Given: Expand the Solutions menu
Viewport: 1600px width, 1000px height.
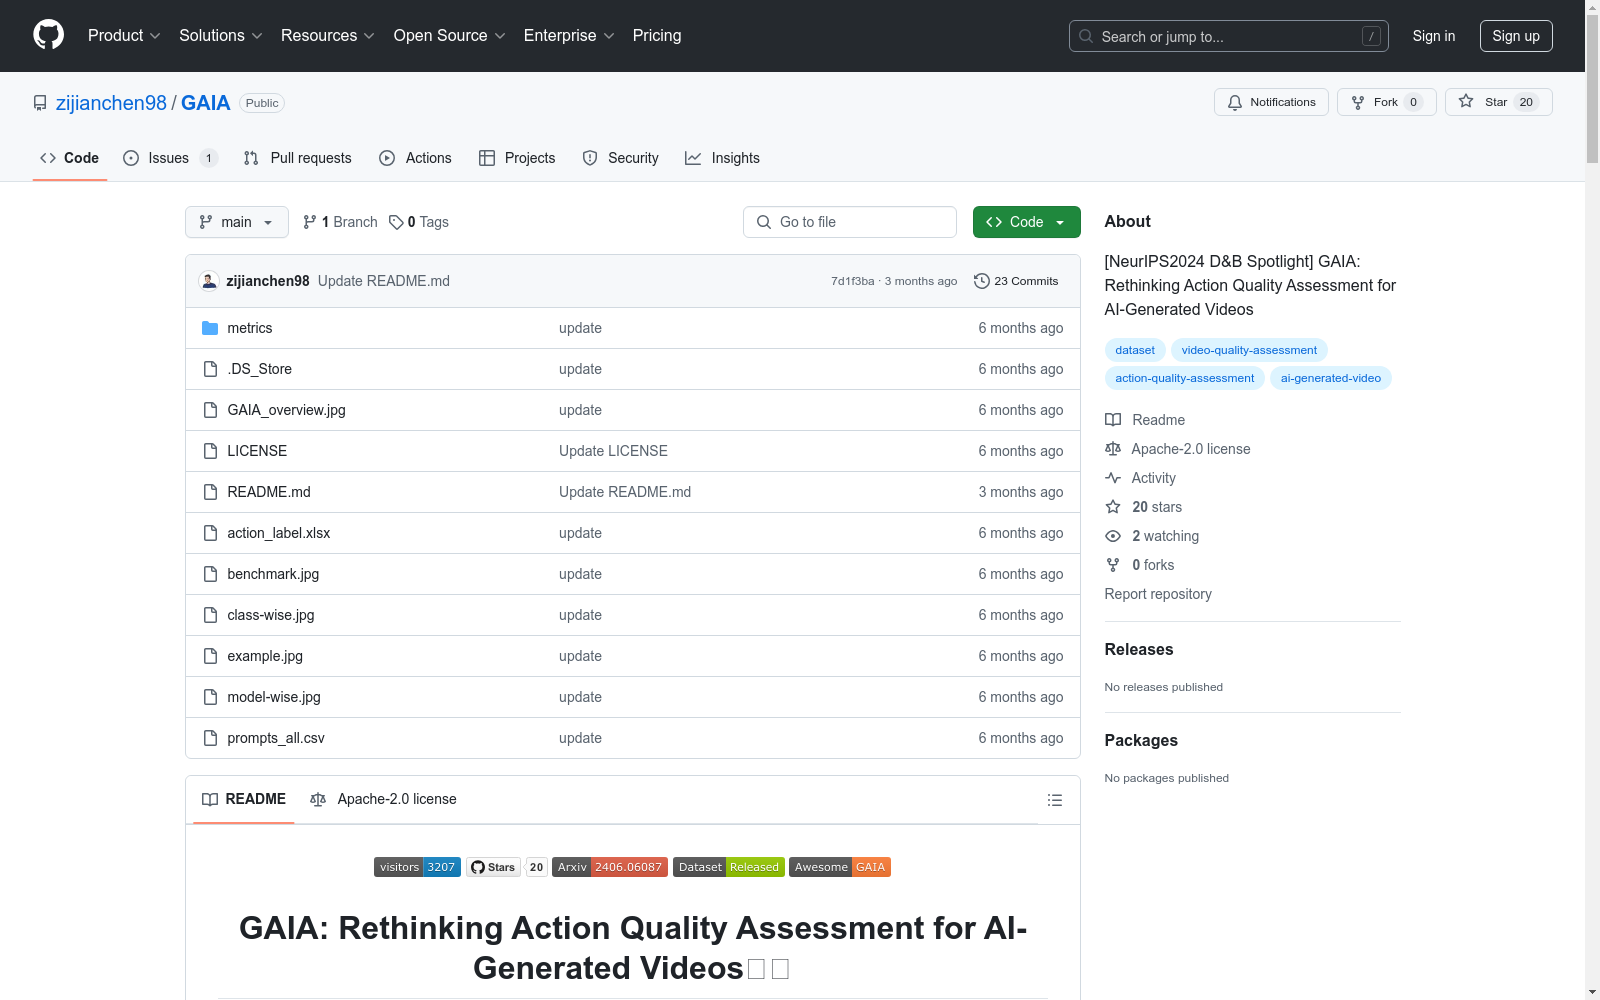Looking at the screenshot, I should (221, 35).
